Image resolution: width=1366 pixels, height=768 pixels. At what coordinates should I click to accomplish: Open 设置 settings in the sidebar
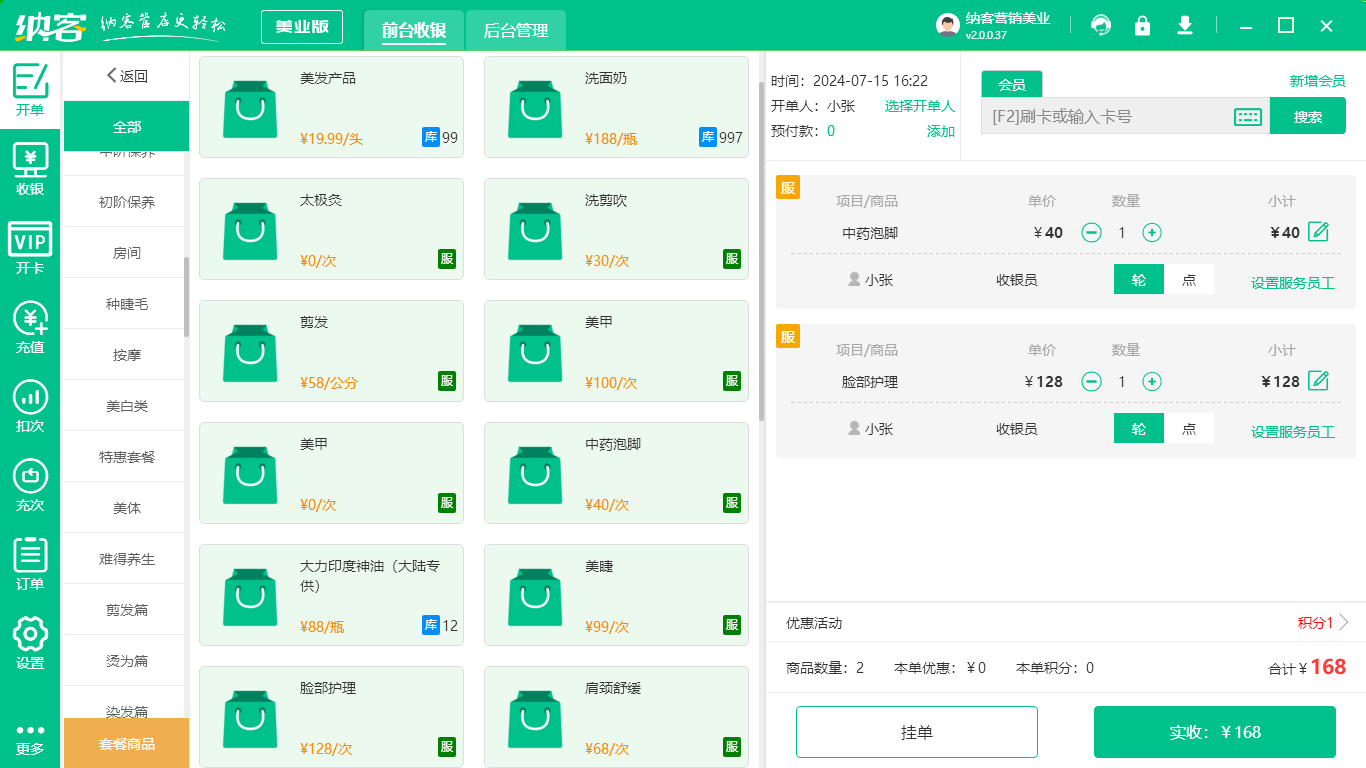(x=30, y=645)
